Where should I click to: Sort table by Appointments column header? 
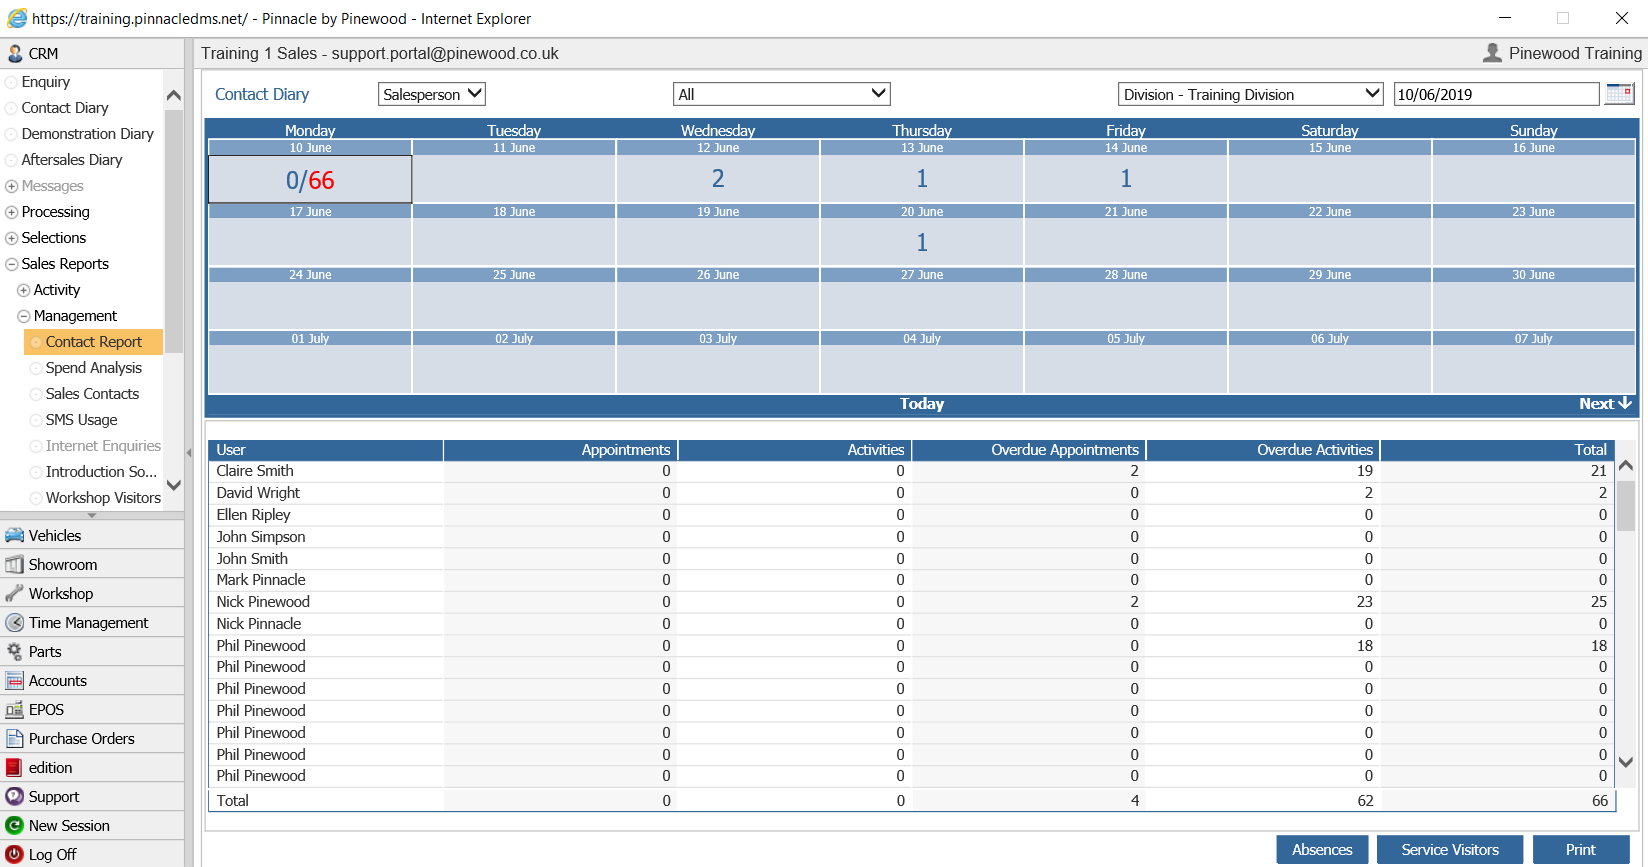pyautogui.click(x=560, y=450)
